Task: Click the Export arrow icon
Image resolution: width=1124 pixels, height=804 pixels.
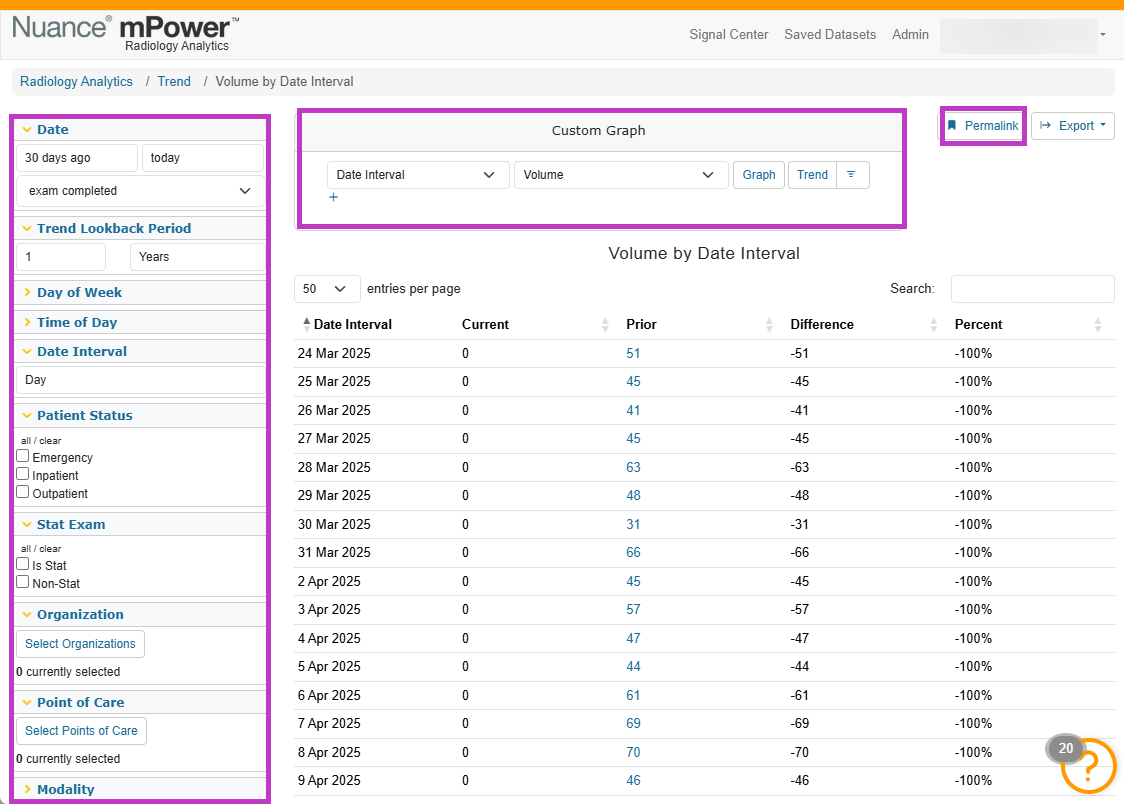Action: point(1046,125)
